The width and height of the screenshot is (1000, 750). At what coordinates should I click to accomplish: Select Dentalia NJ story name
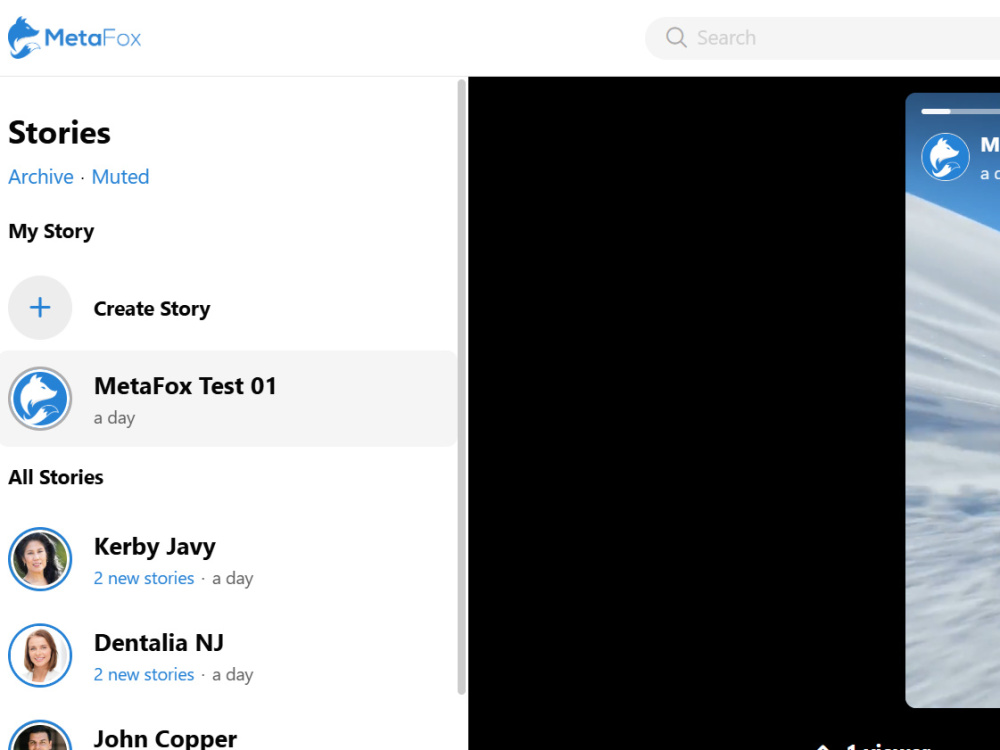159,643
